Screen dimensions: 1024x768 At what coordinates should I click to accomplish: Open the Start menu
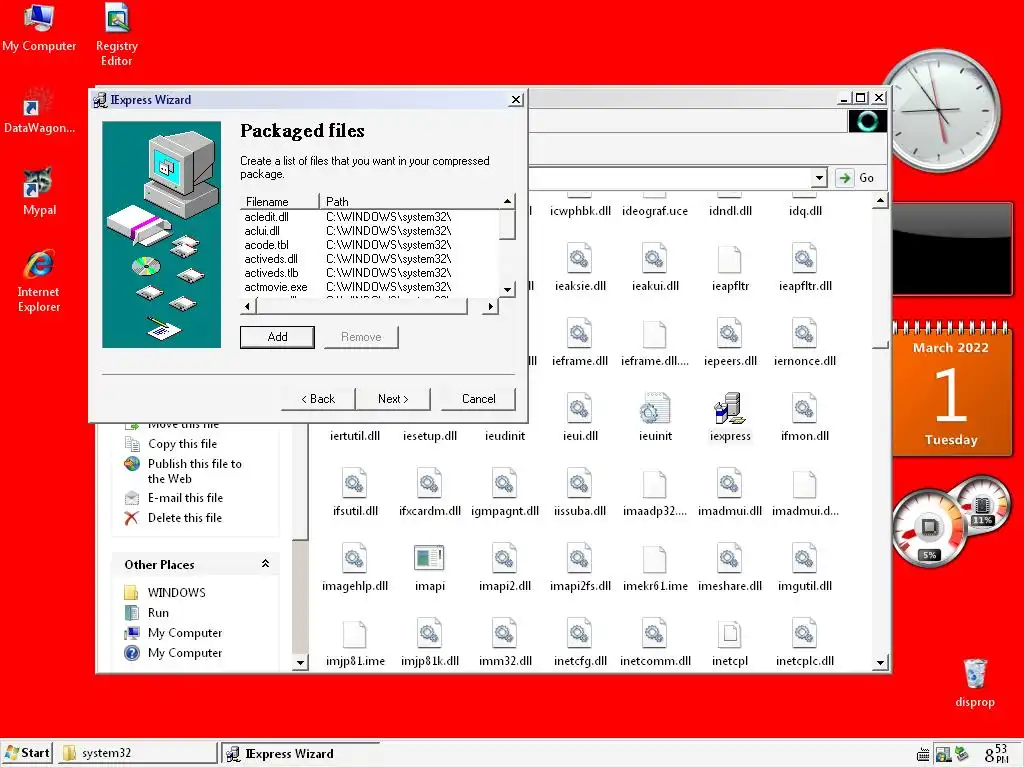[27, 753]
